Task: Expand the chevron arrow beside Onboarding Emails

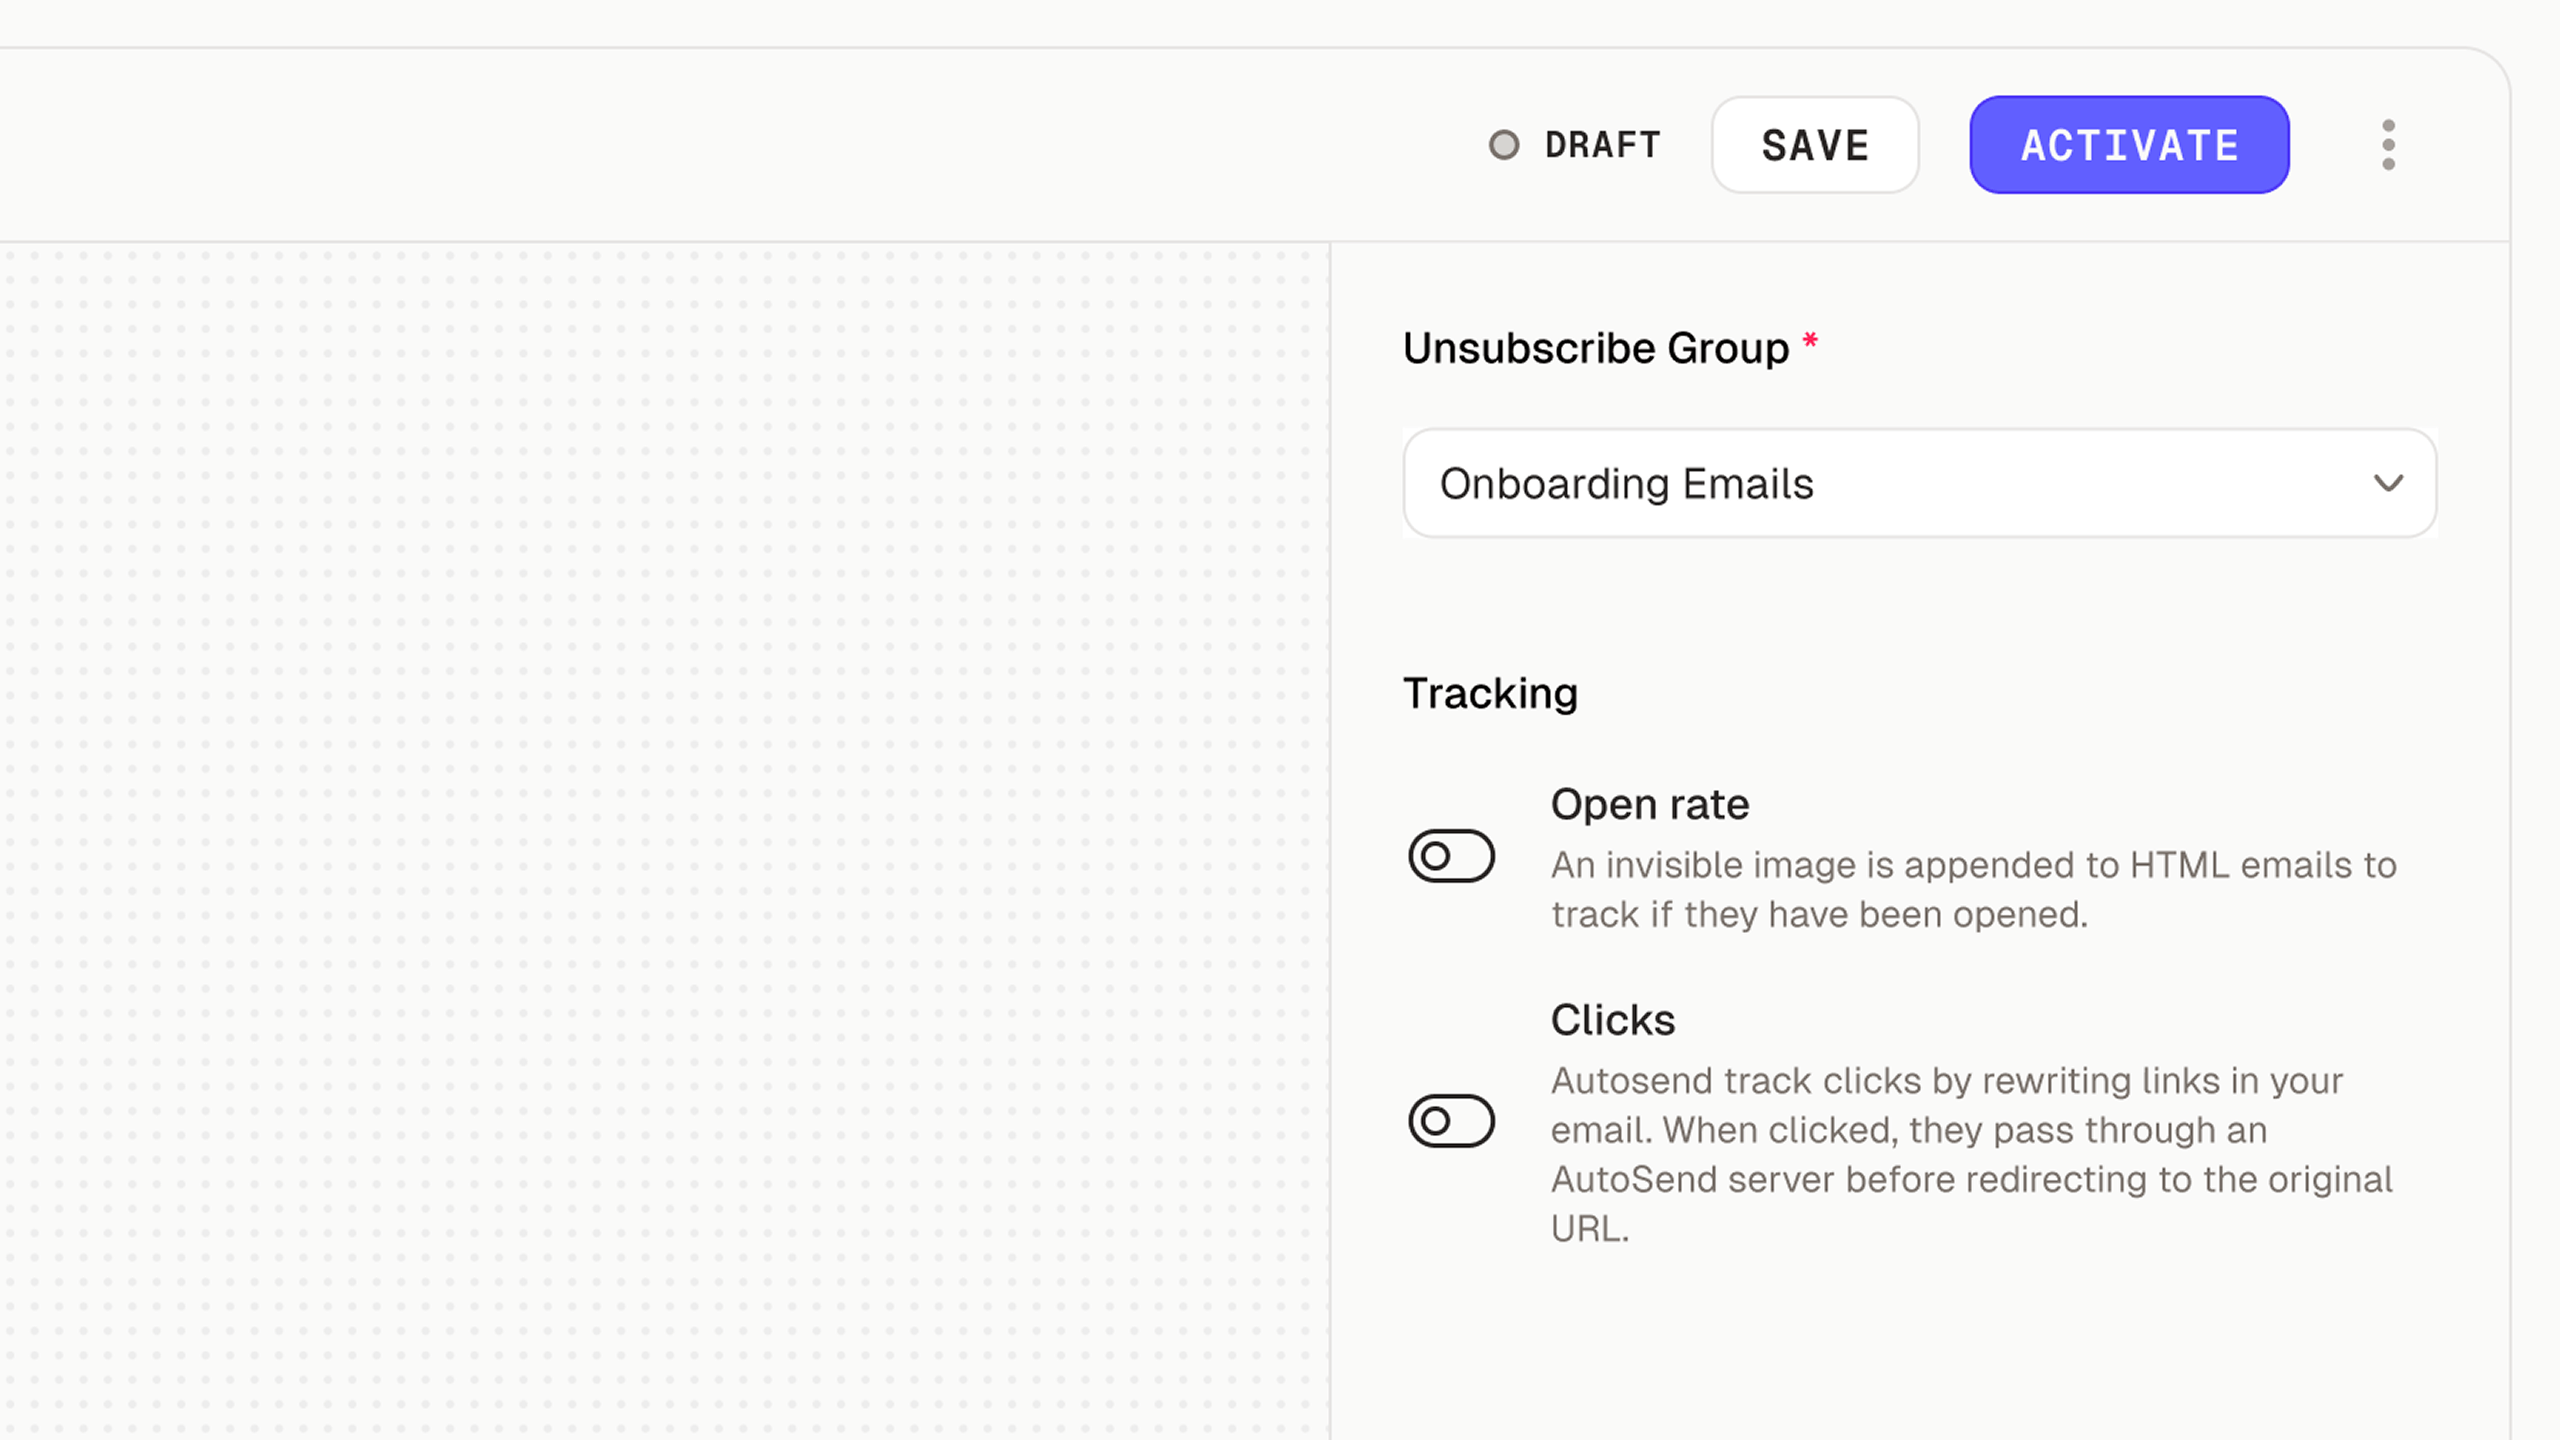Action: pos(2388,483)
